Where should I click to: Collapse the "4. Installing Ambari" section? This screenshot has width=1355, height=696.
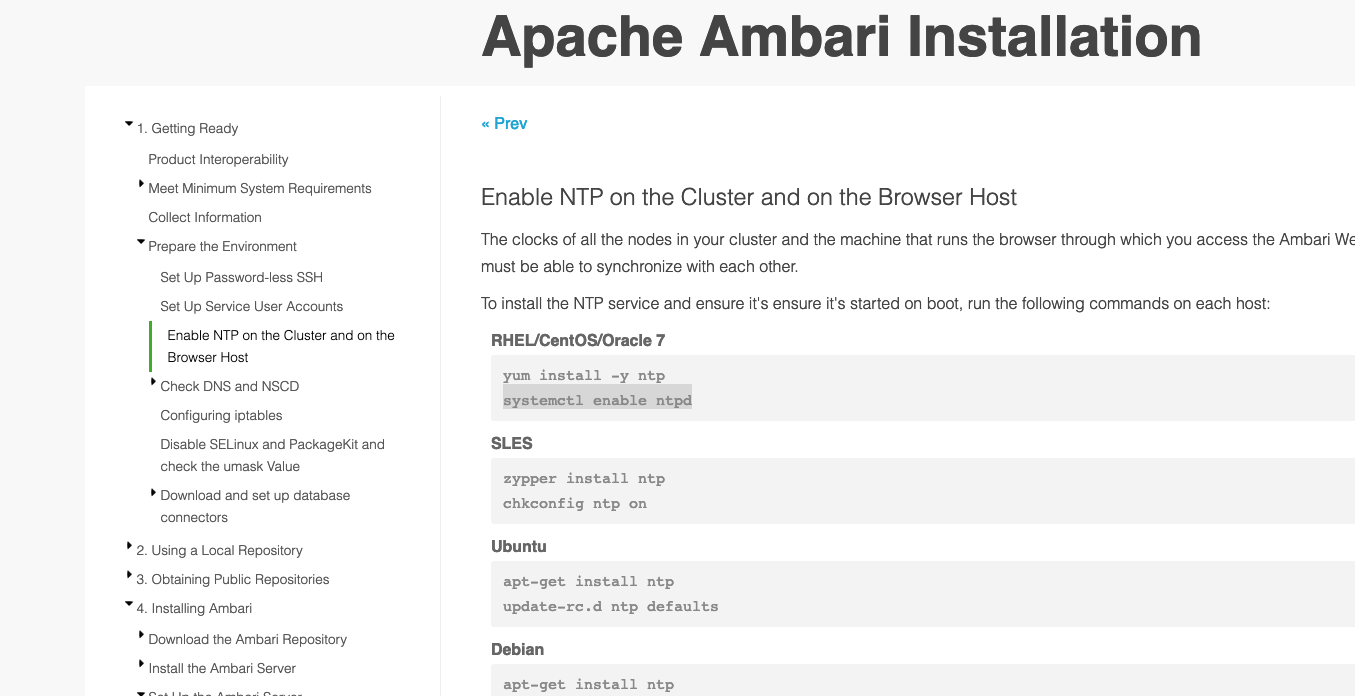(x=131, y=604)
